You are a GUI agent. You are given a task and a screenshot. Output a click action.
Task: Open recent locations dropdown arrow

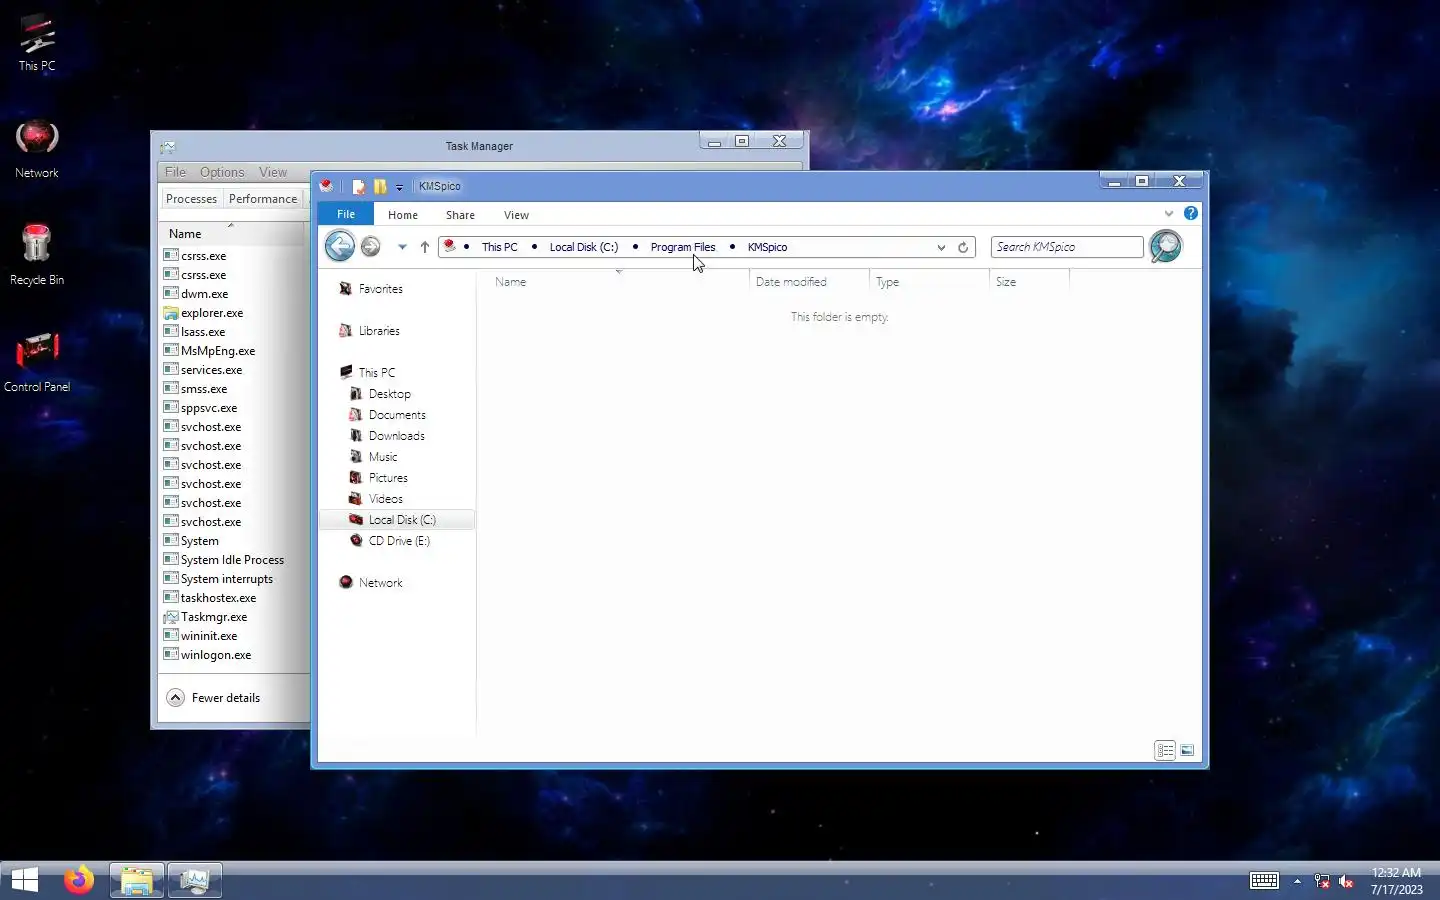click(x=402, y=247)
